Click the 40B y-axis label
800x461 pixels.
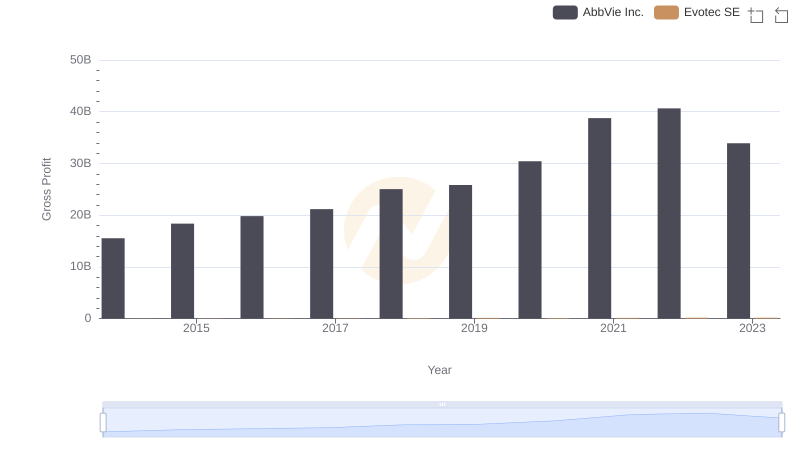(x=81, y=111)
